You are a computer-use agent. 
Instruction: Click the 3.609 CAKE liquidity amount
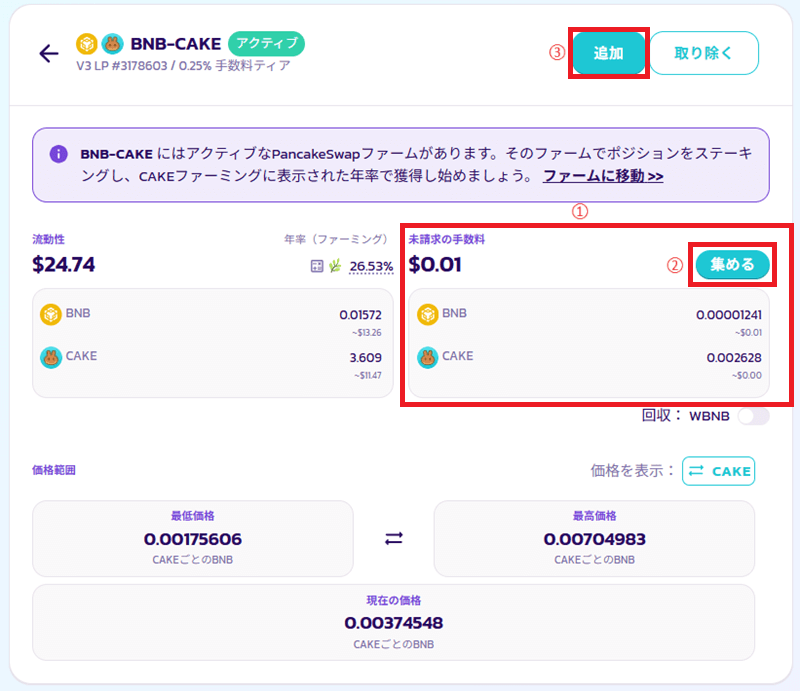tap(365, 358)
